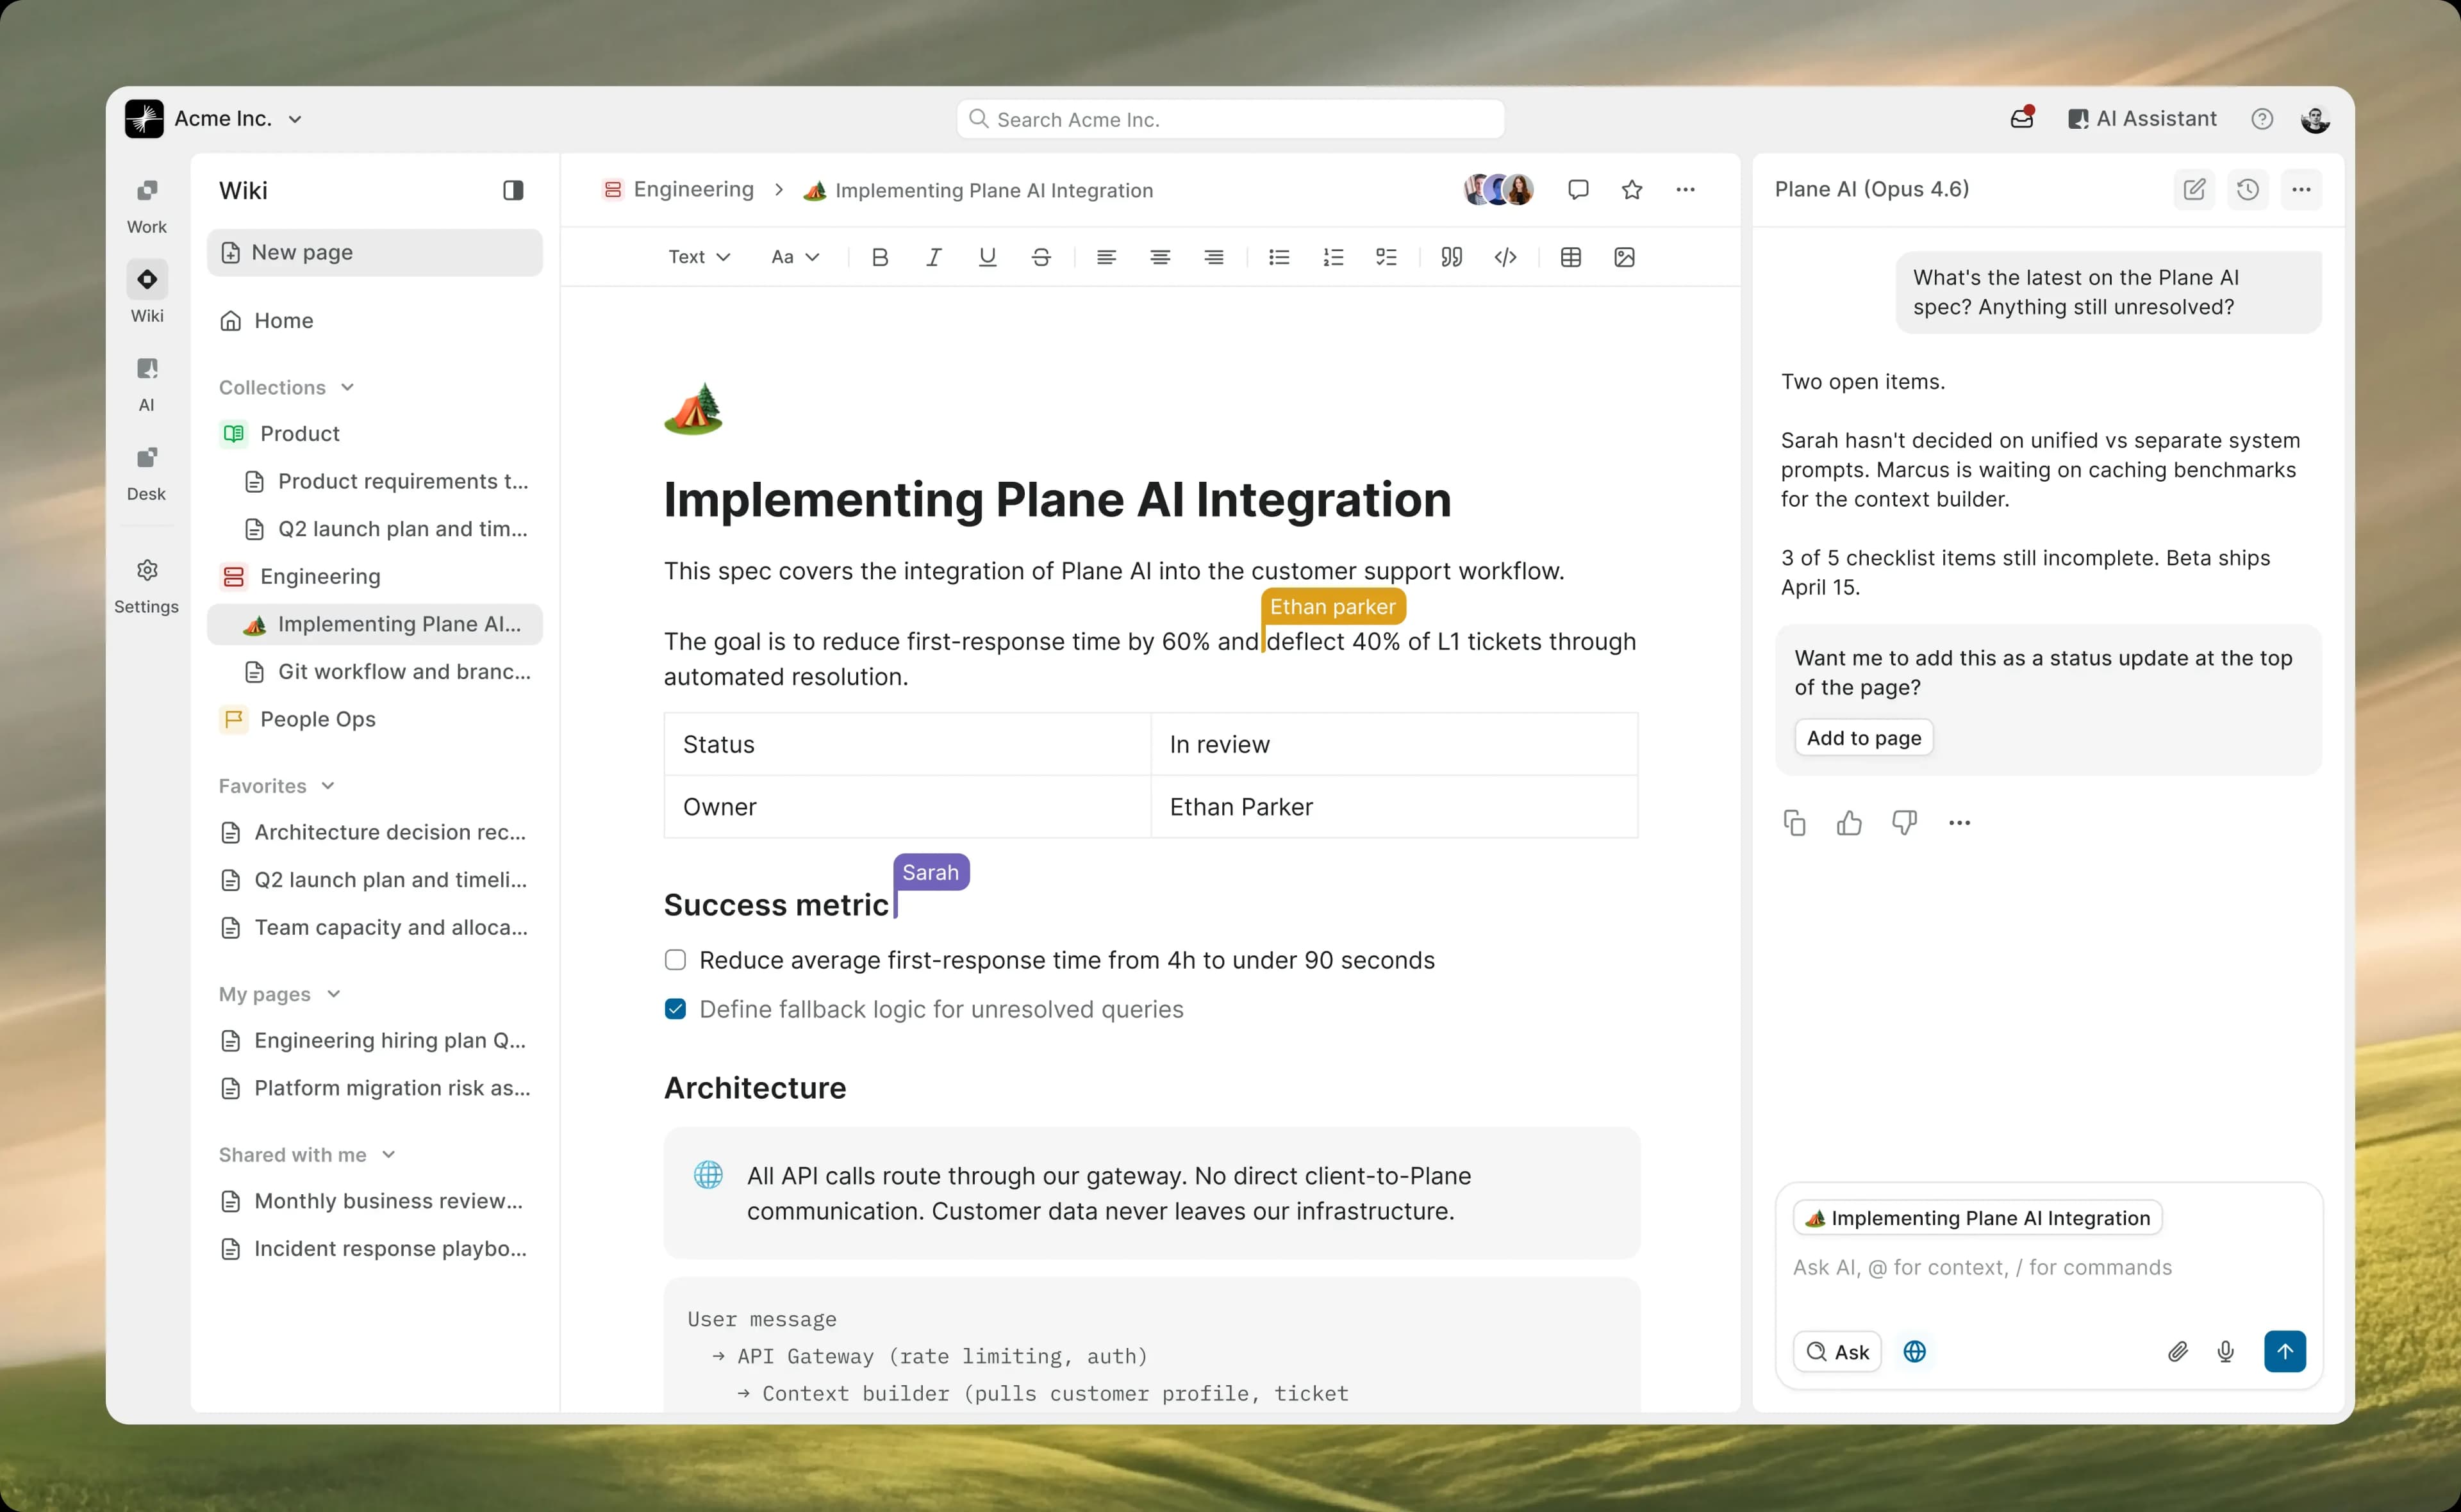Insert a numbered list
Image resolution: width=2461 pixels, height=1512 pixels.
point(1333,257)
